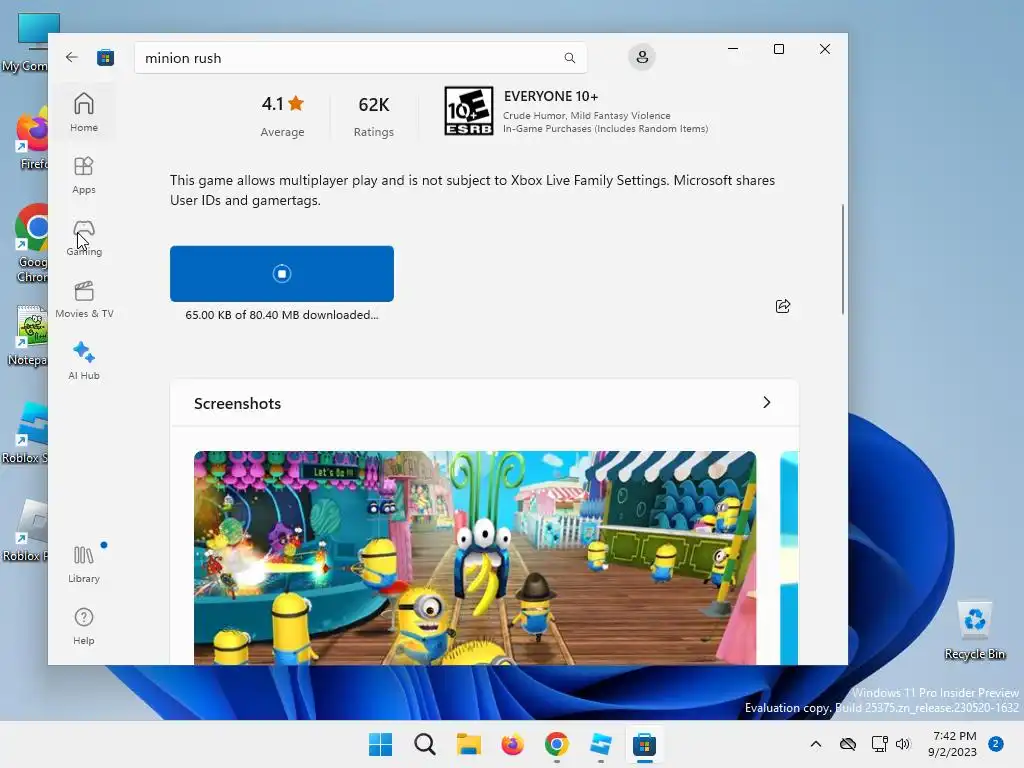The image size is (1024, 768).
Task: Click the search magnifier icon in search box
Action: pos(569,58)
